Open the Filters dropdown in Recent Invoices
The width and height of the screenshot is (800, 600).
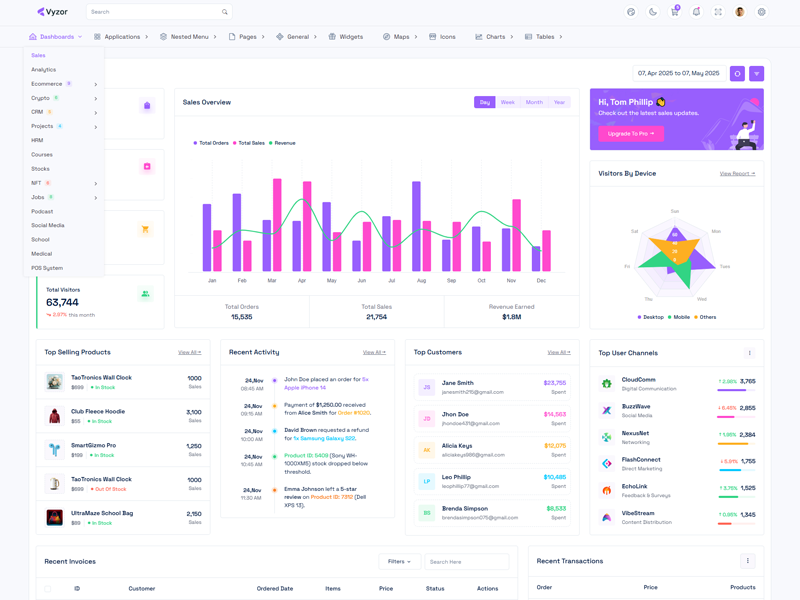[x=398, y=562]
